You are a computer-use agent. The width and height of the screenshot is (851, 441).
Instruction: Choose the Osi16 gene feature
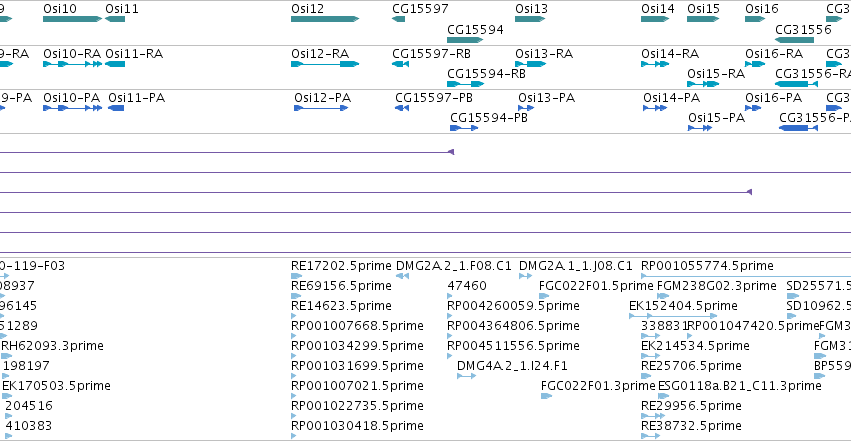click(755, 19)
